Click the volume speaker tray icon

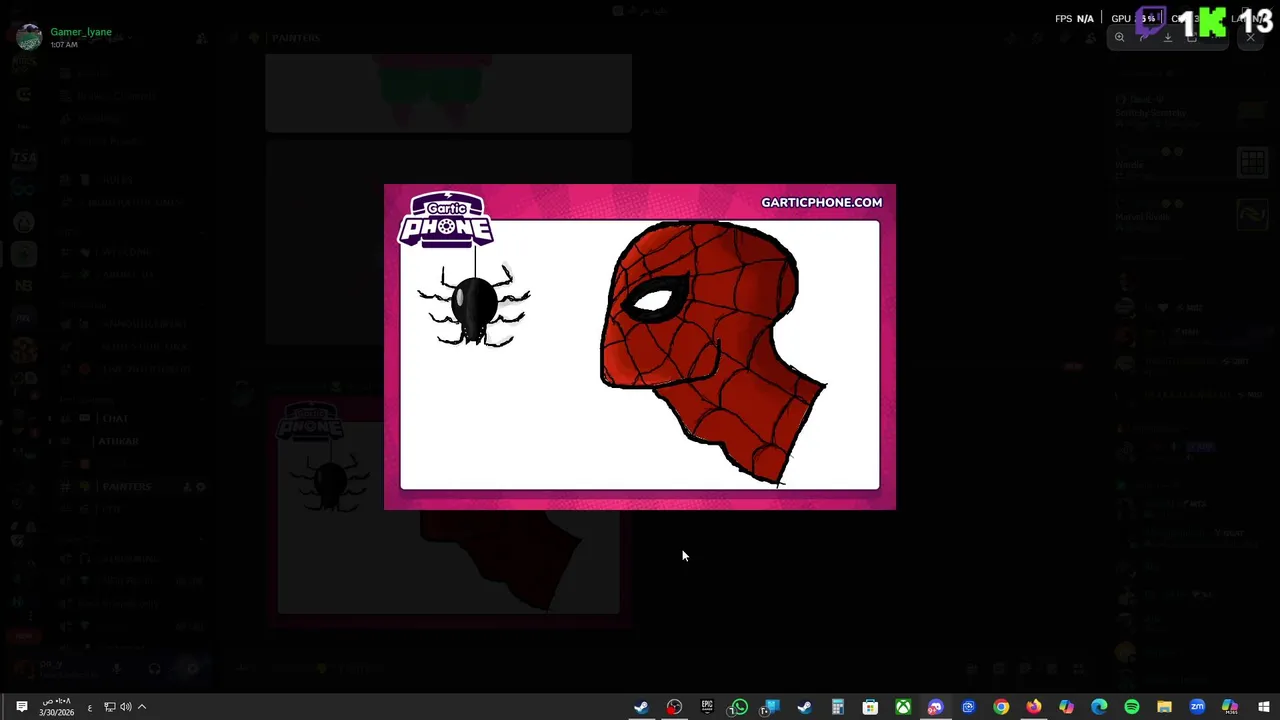pos(125,707)
